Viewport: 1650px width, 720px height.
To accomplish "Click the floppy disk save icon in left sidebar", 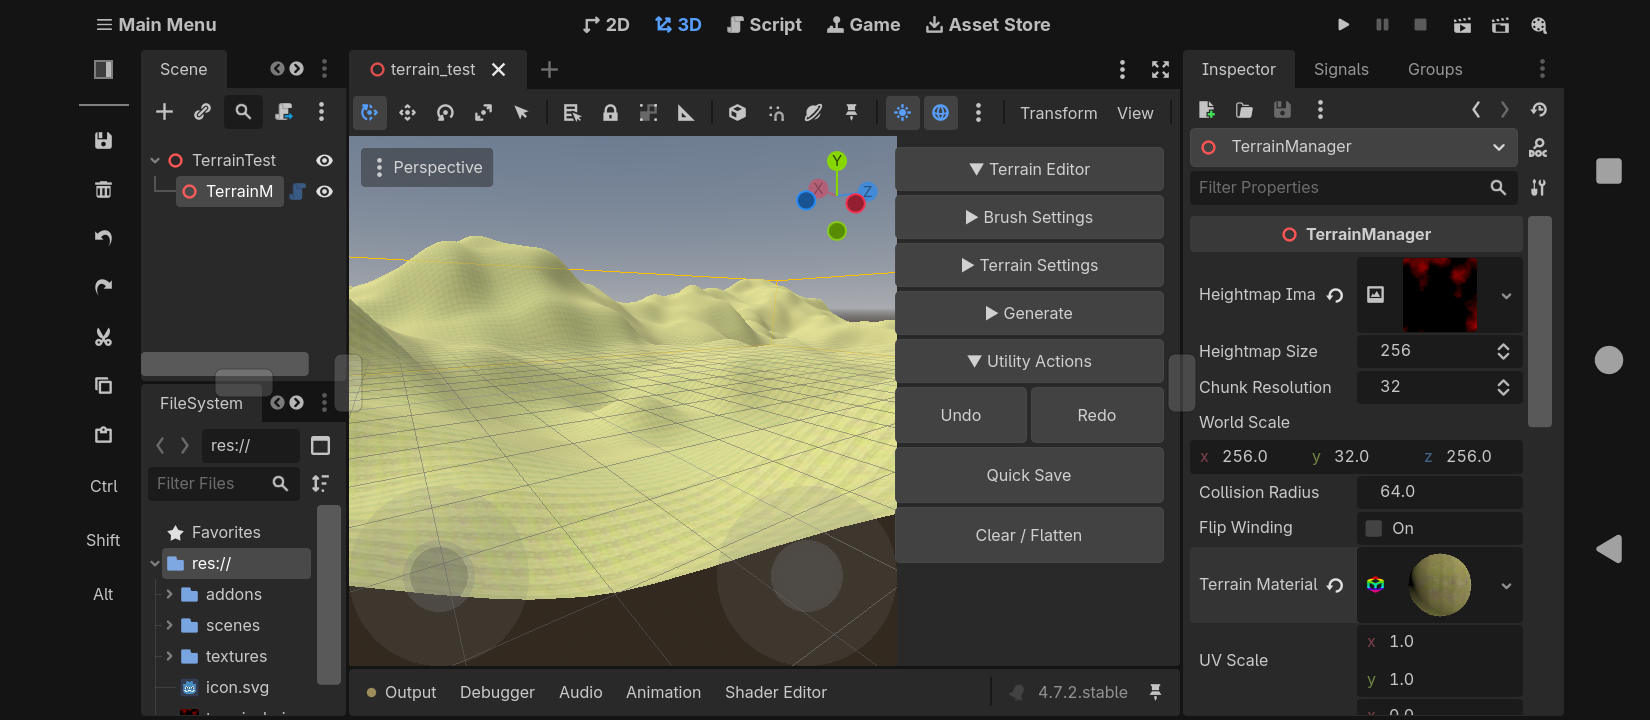I will [x=103, y=140].
